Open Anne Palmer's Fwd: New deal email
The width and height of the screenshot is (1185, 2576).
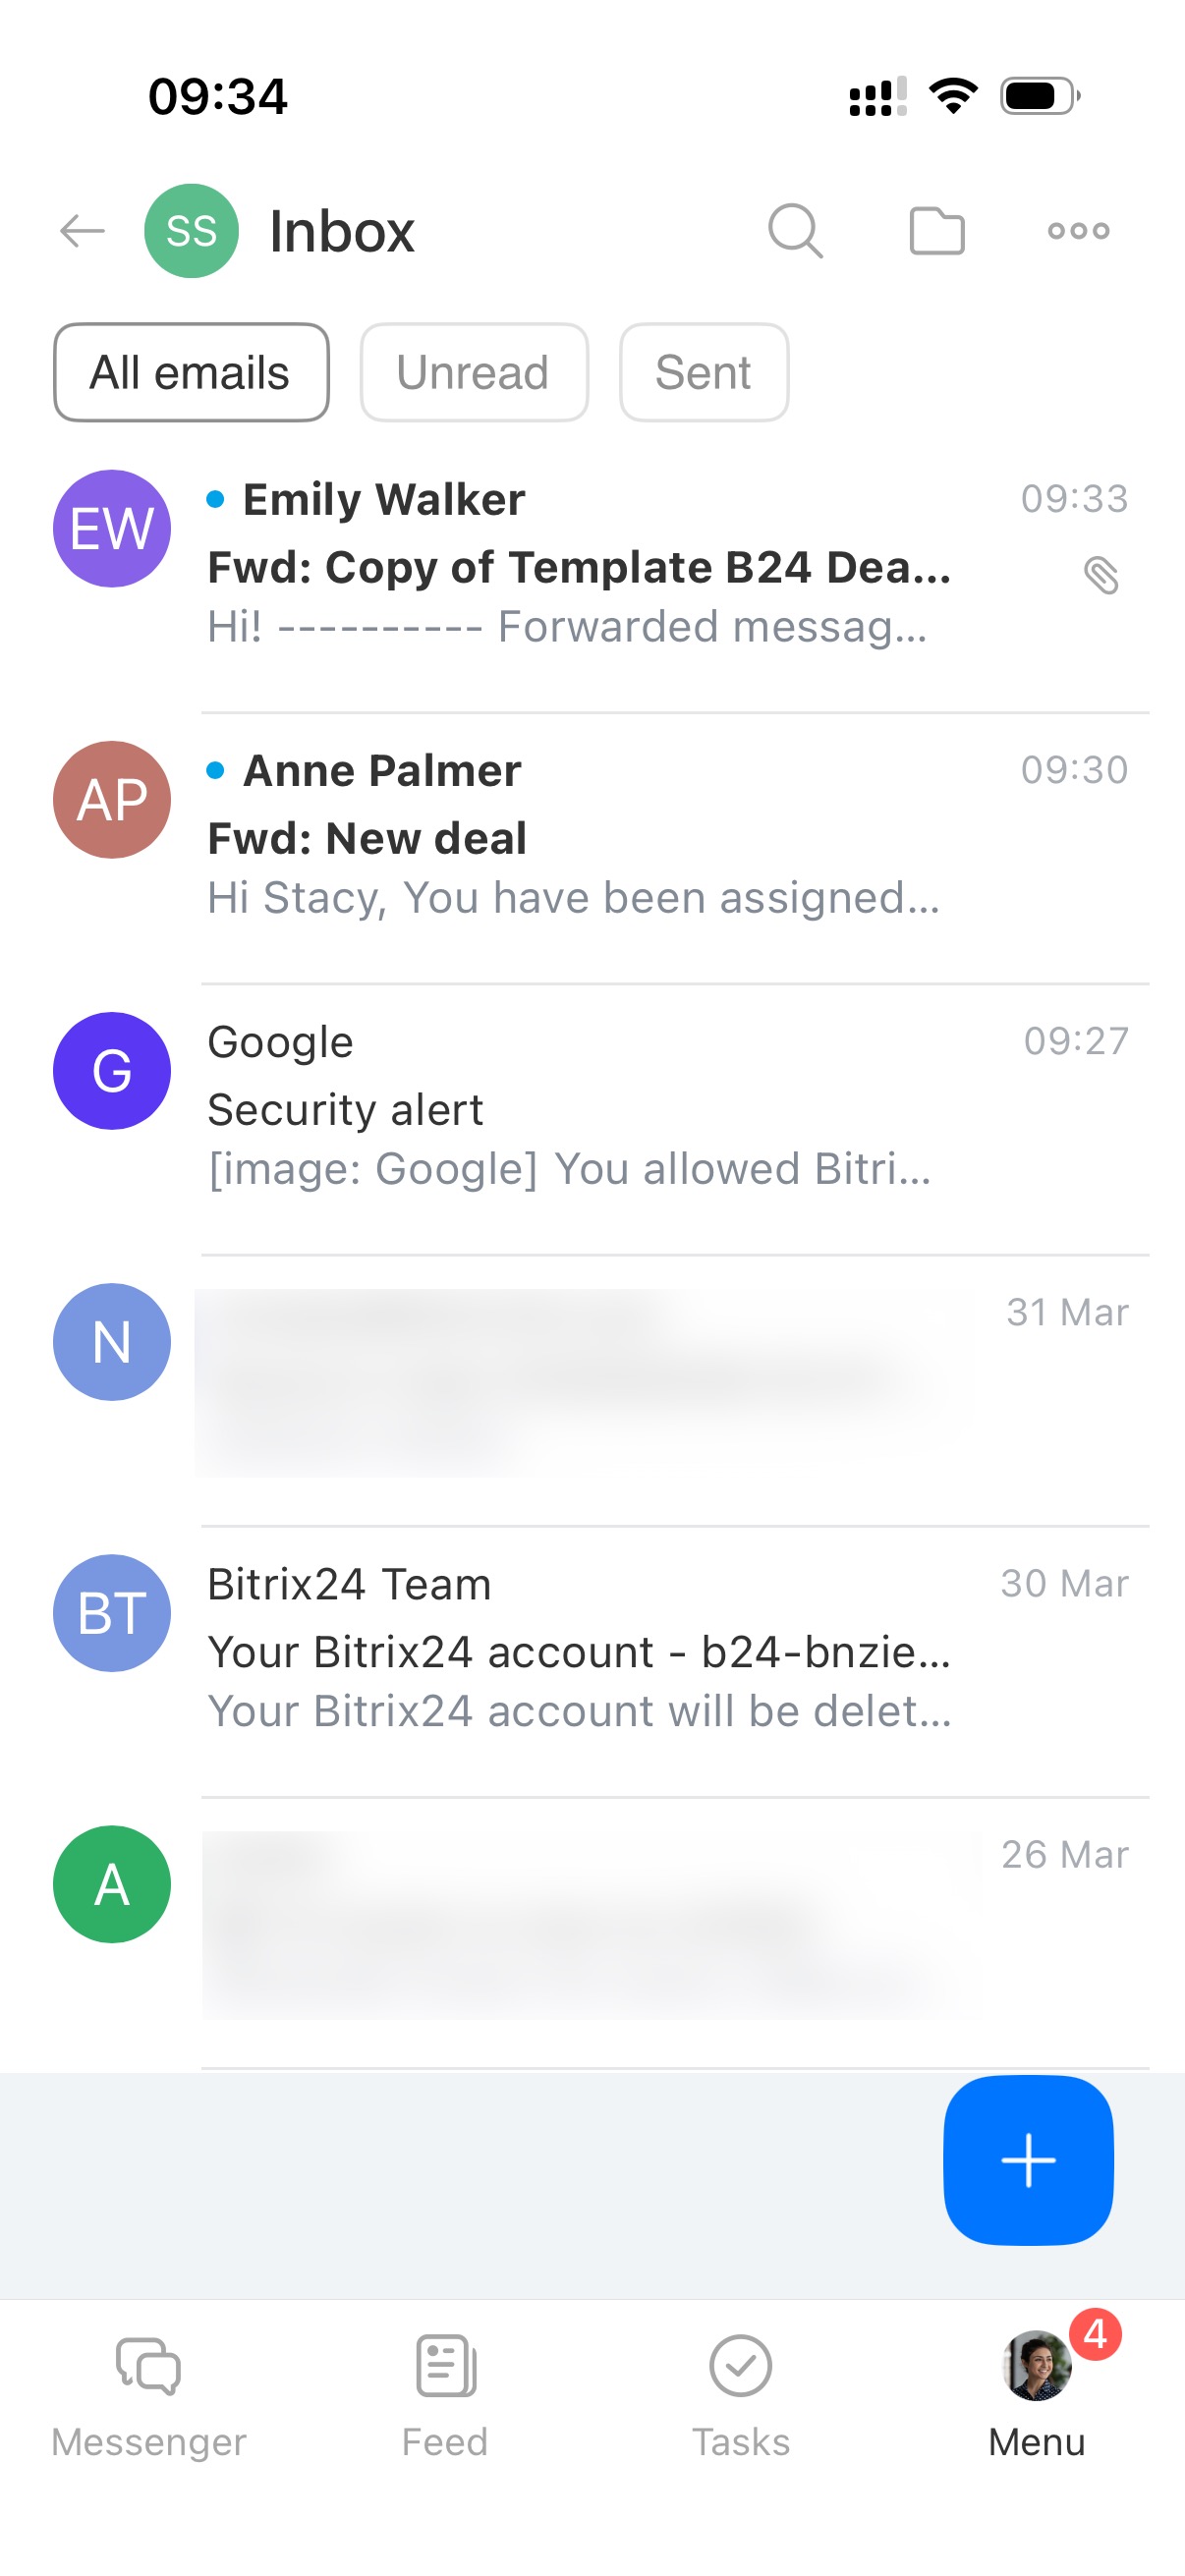[580, 837]
